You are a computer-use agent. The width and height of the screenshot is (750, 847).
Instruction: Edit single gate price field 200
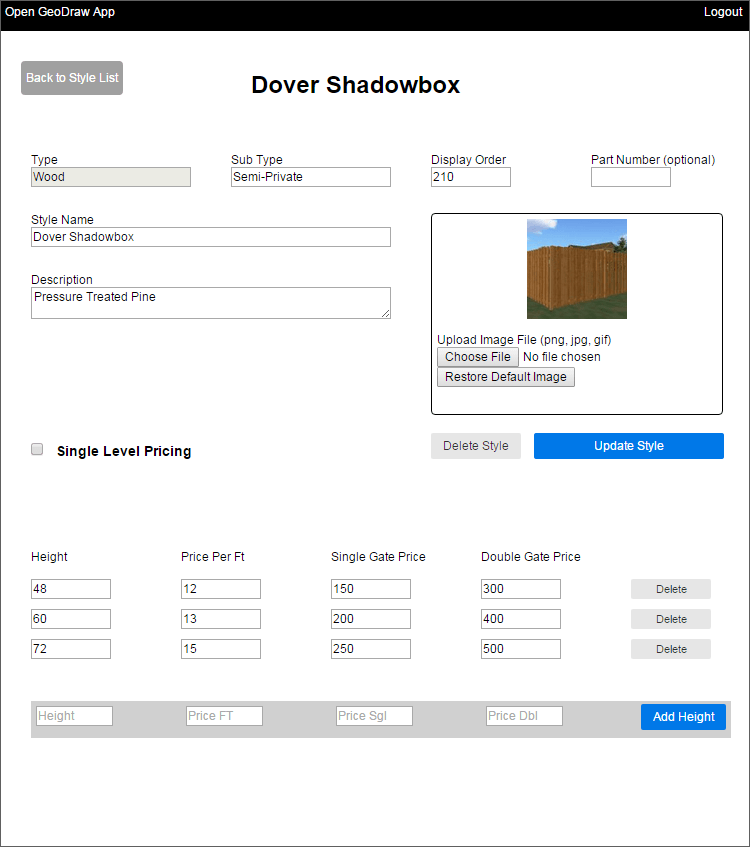[x=371, y=619]
